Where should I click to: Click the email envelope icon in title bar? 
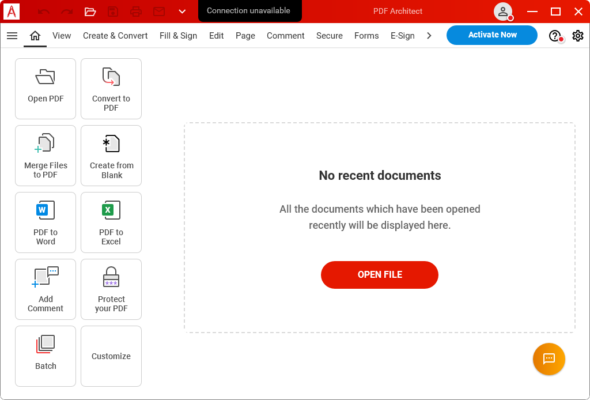159,12
